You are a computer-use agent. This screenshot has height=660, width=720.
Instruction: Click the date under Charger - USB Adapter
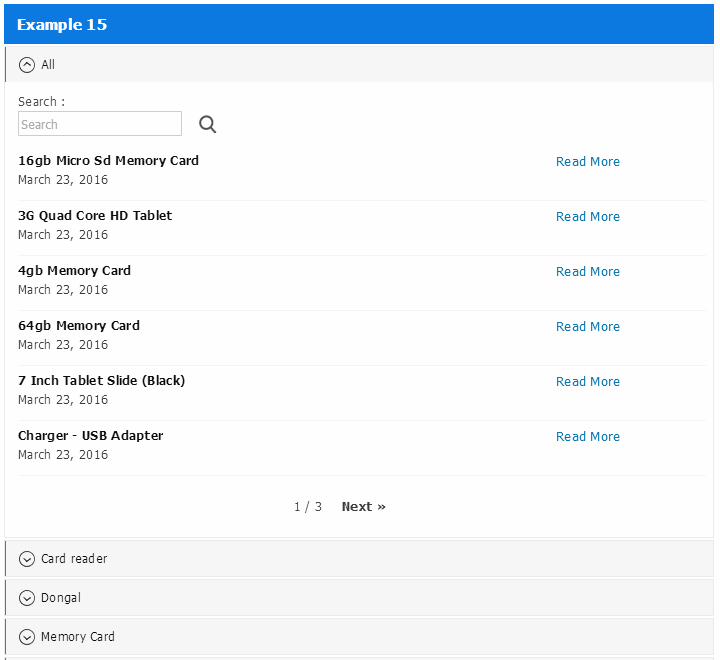63,455
